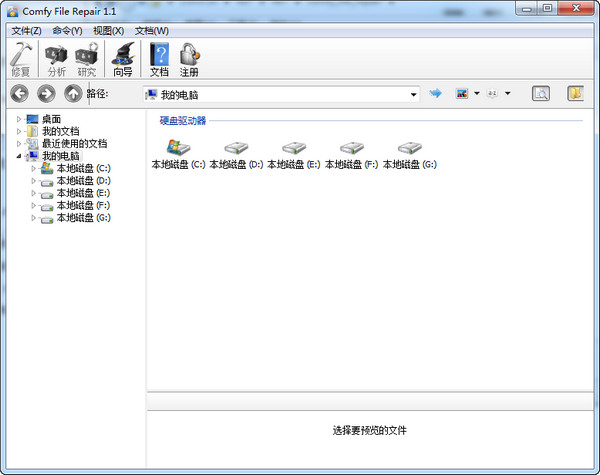
Task: Select tree item 本地磁盘 (D:)
Action: click(x=83, y=181)
